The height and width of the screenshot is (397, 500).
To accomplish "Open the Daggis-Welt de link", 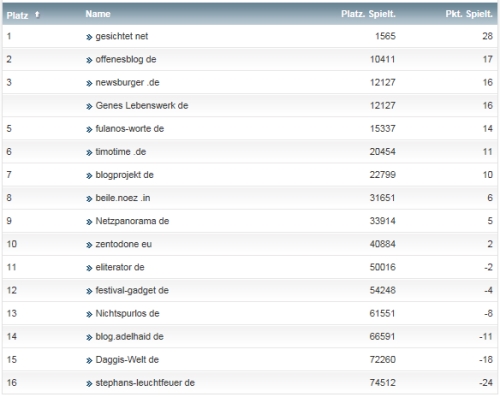I will (127, 359).
